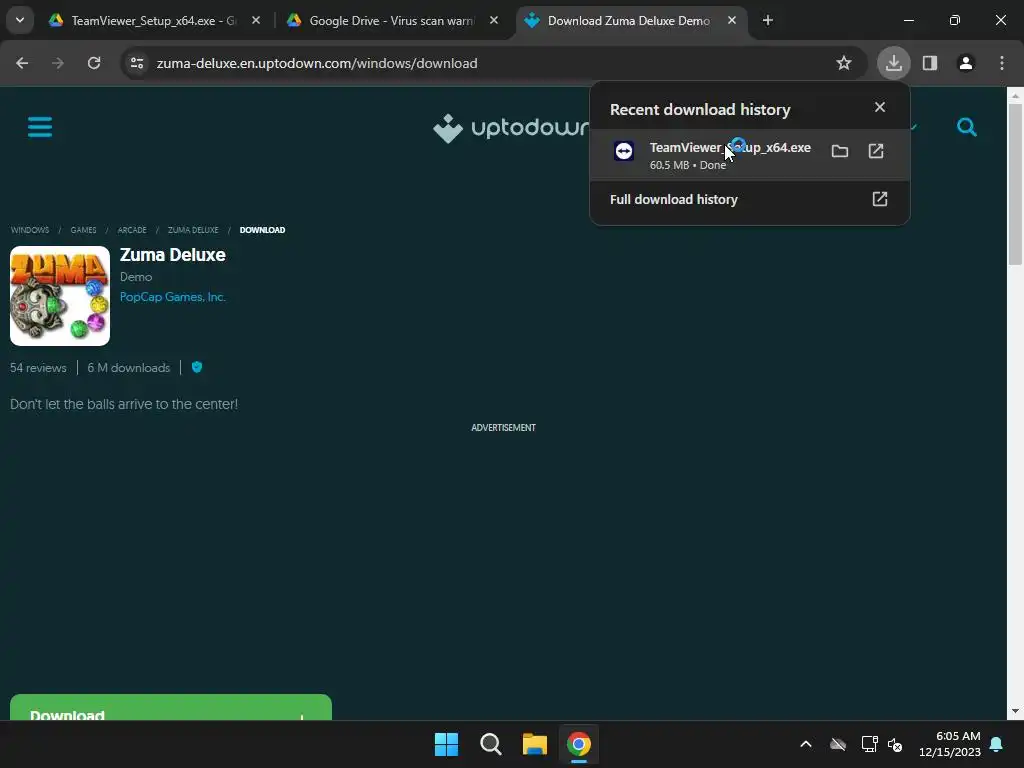Go to the ARCADE breadcrumb
1024x768 pixels.
(132, 230)
